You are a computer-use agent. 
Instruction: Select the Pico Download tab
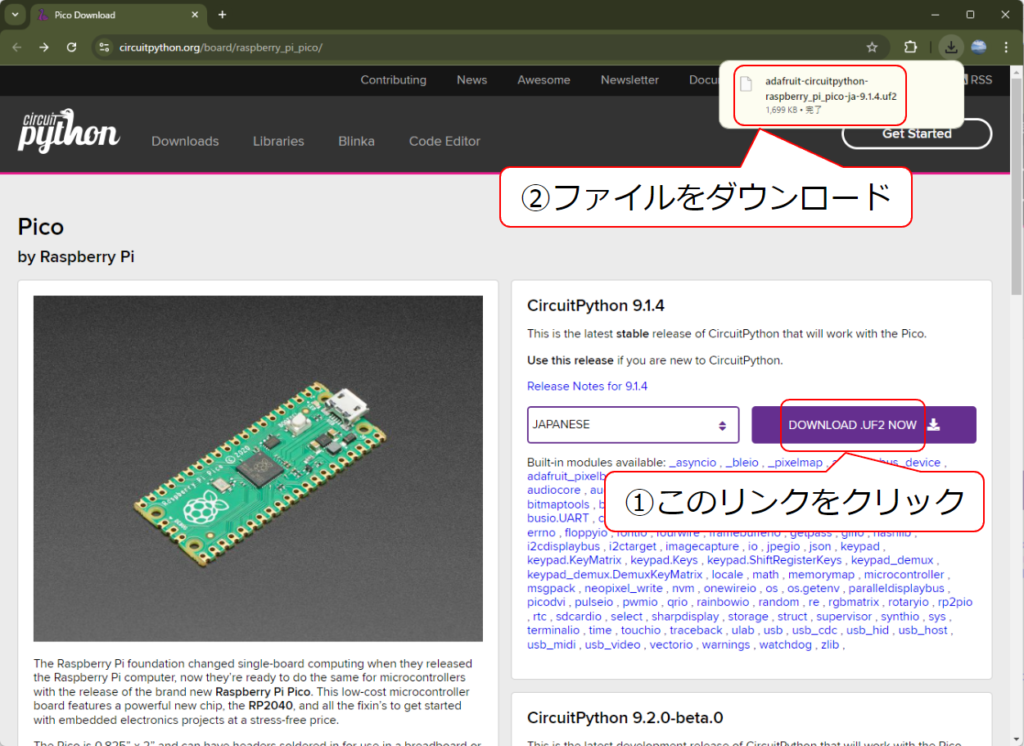point(118,15)
